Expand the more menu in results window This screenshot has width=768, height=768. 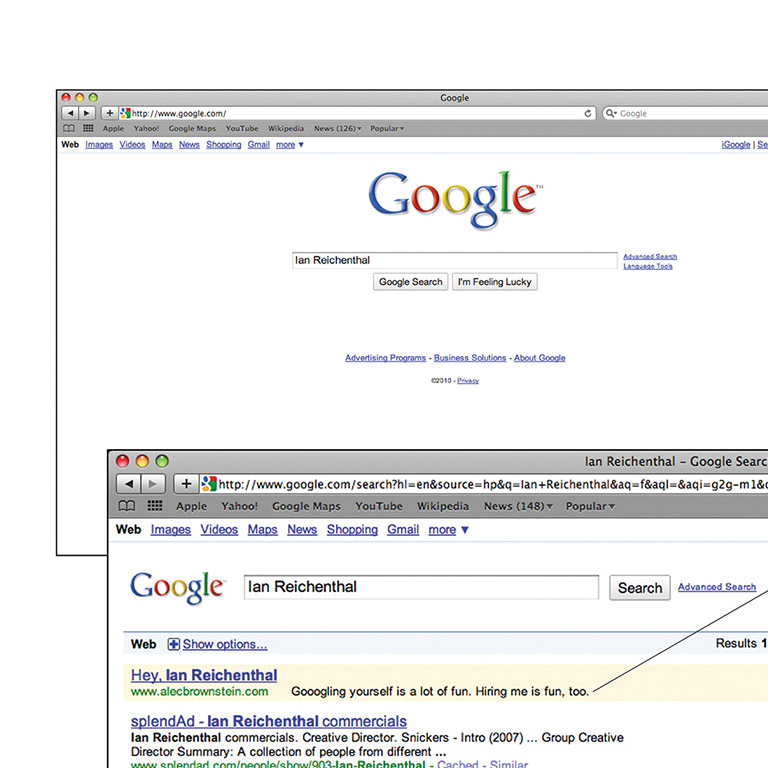(x=449, y=529)
